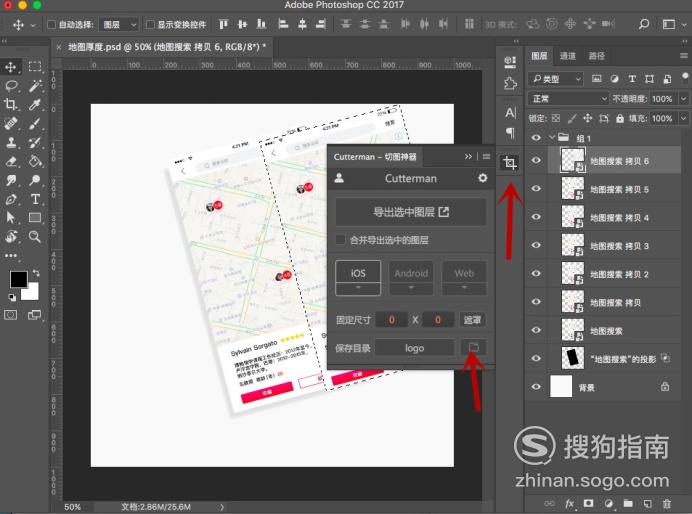692x514 pixels.
Task: Select the Magic Wand tool
Action: click(x=35, y=86)
